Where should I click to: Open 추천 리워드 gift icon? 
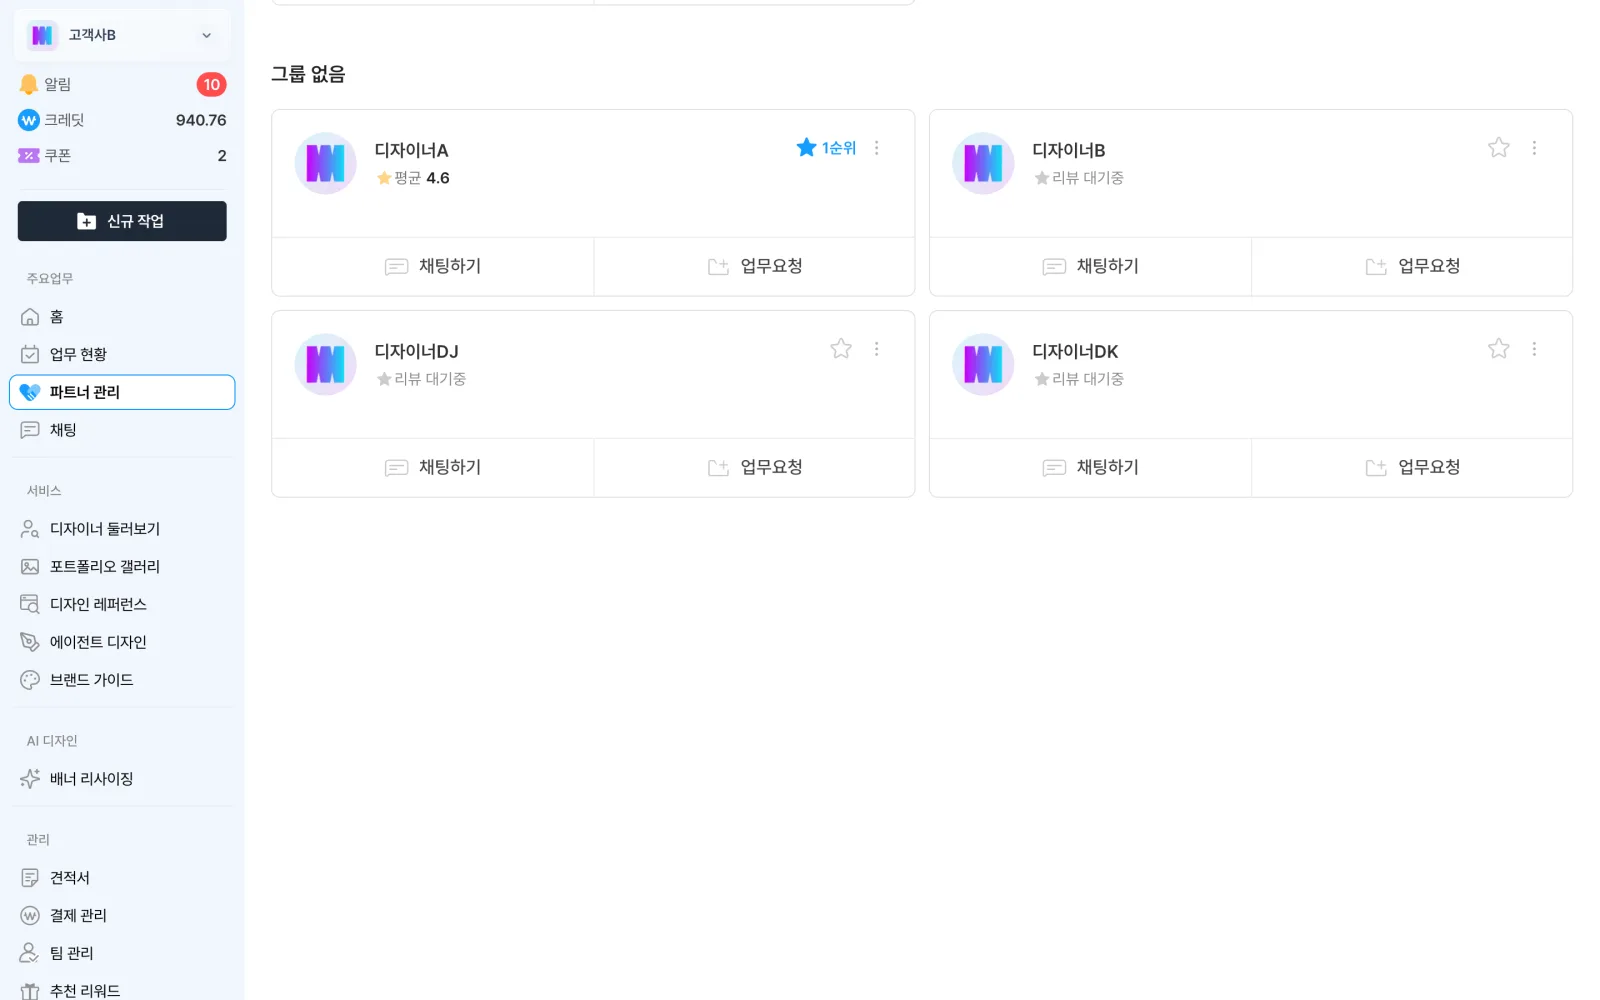click(30, 991)
